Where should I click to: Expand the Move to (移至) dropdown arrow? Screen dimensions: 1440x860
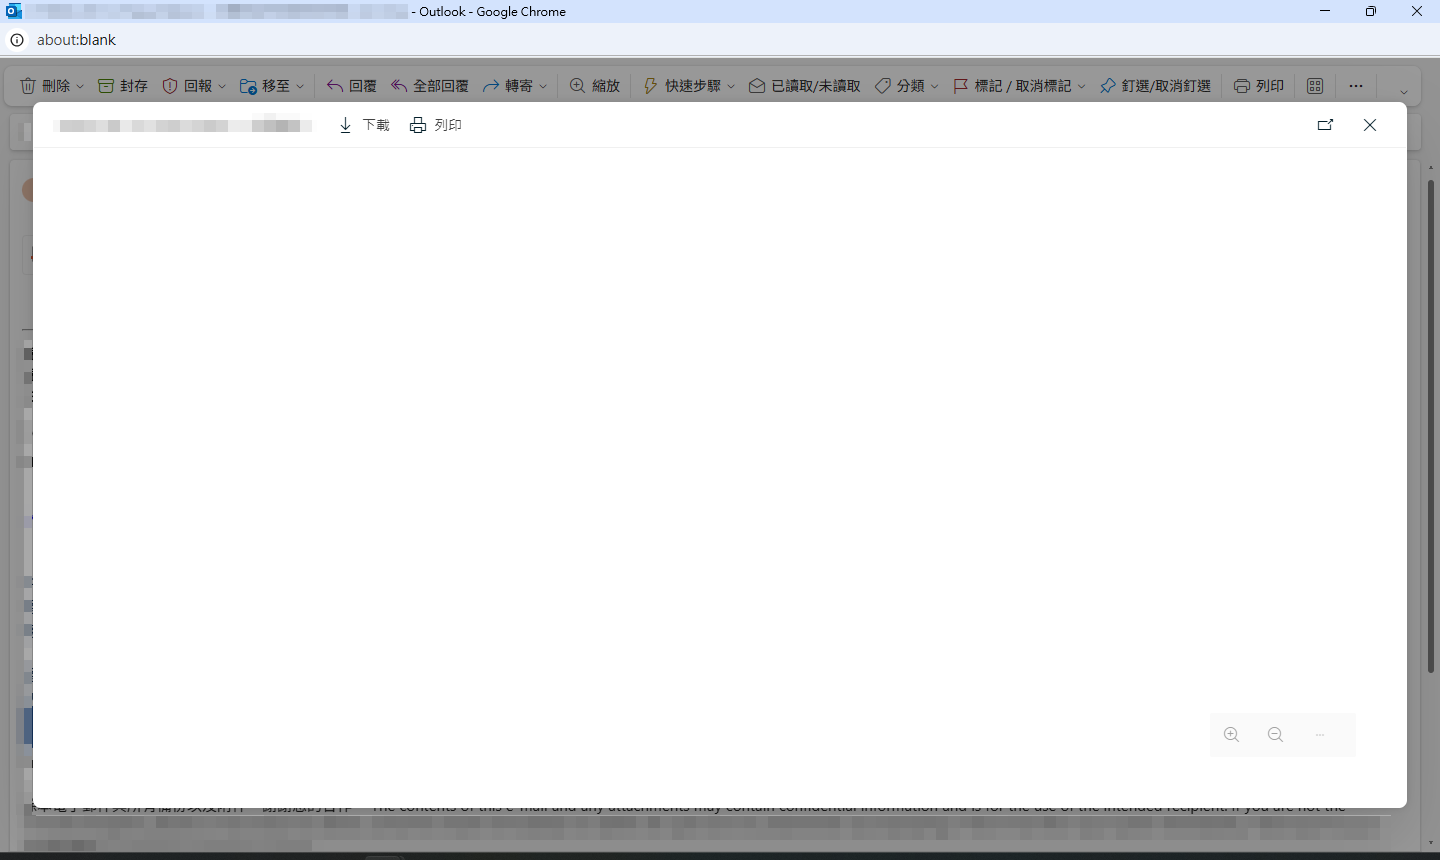300,86
